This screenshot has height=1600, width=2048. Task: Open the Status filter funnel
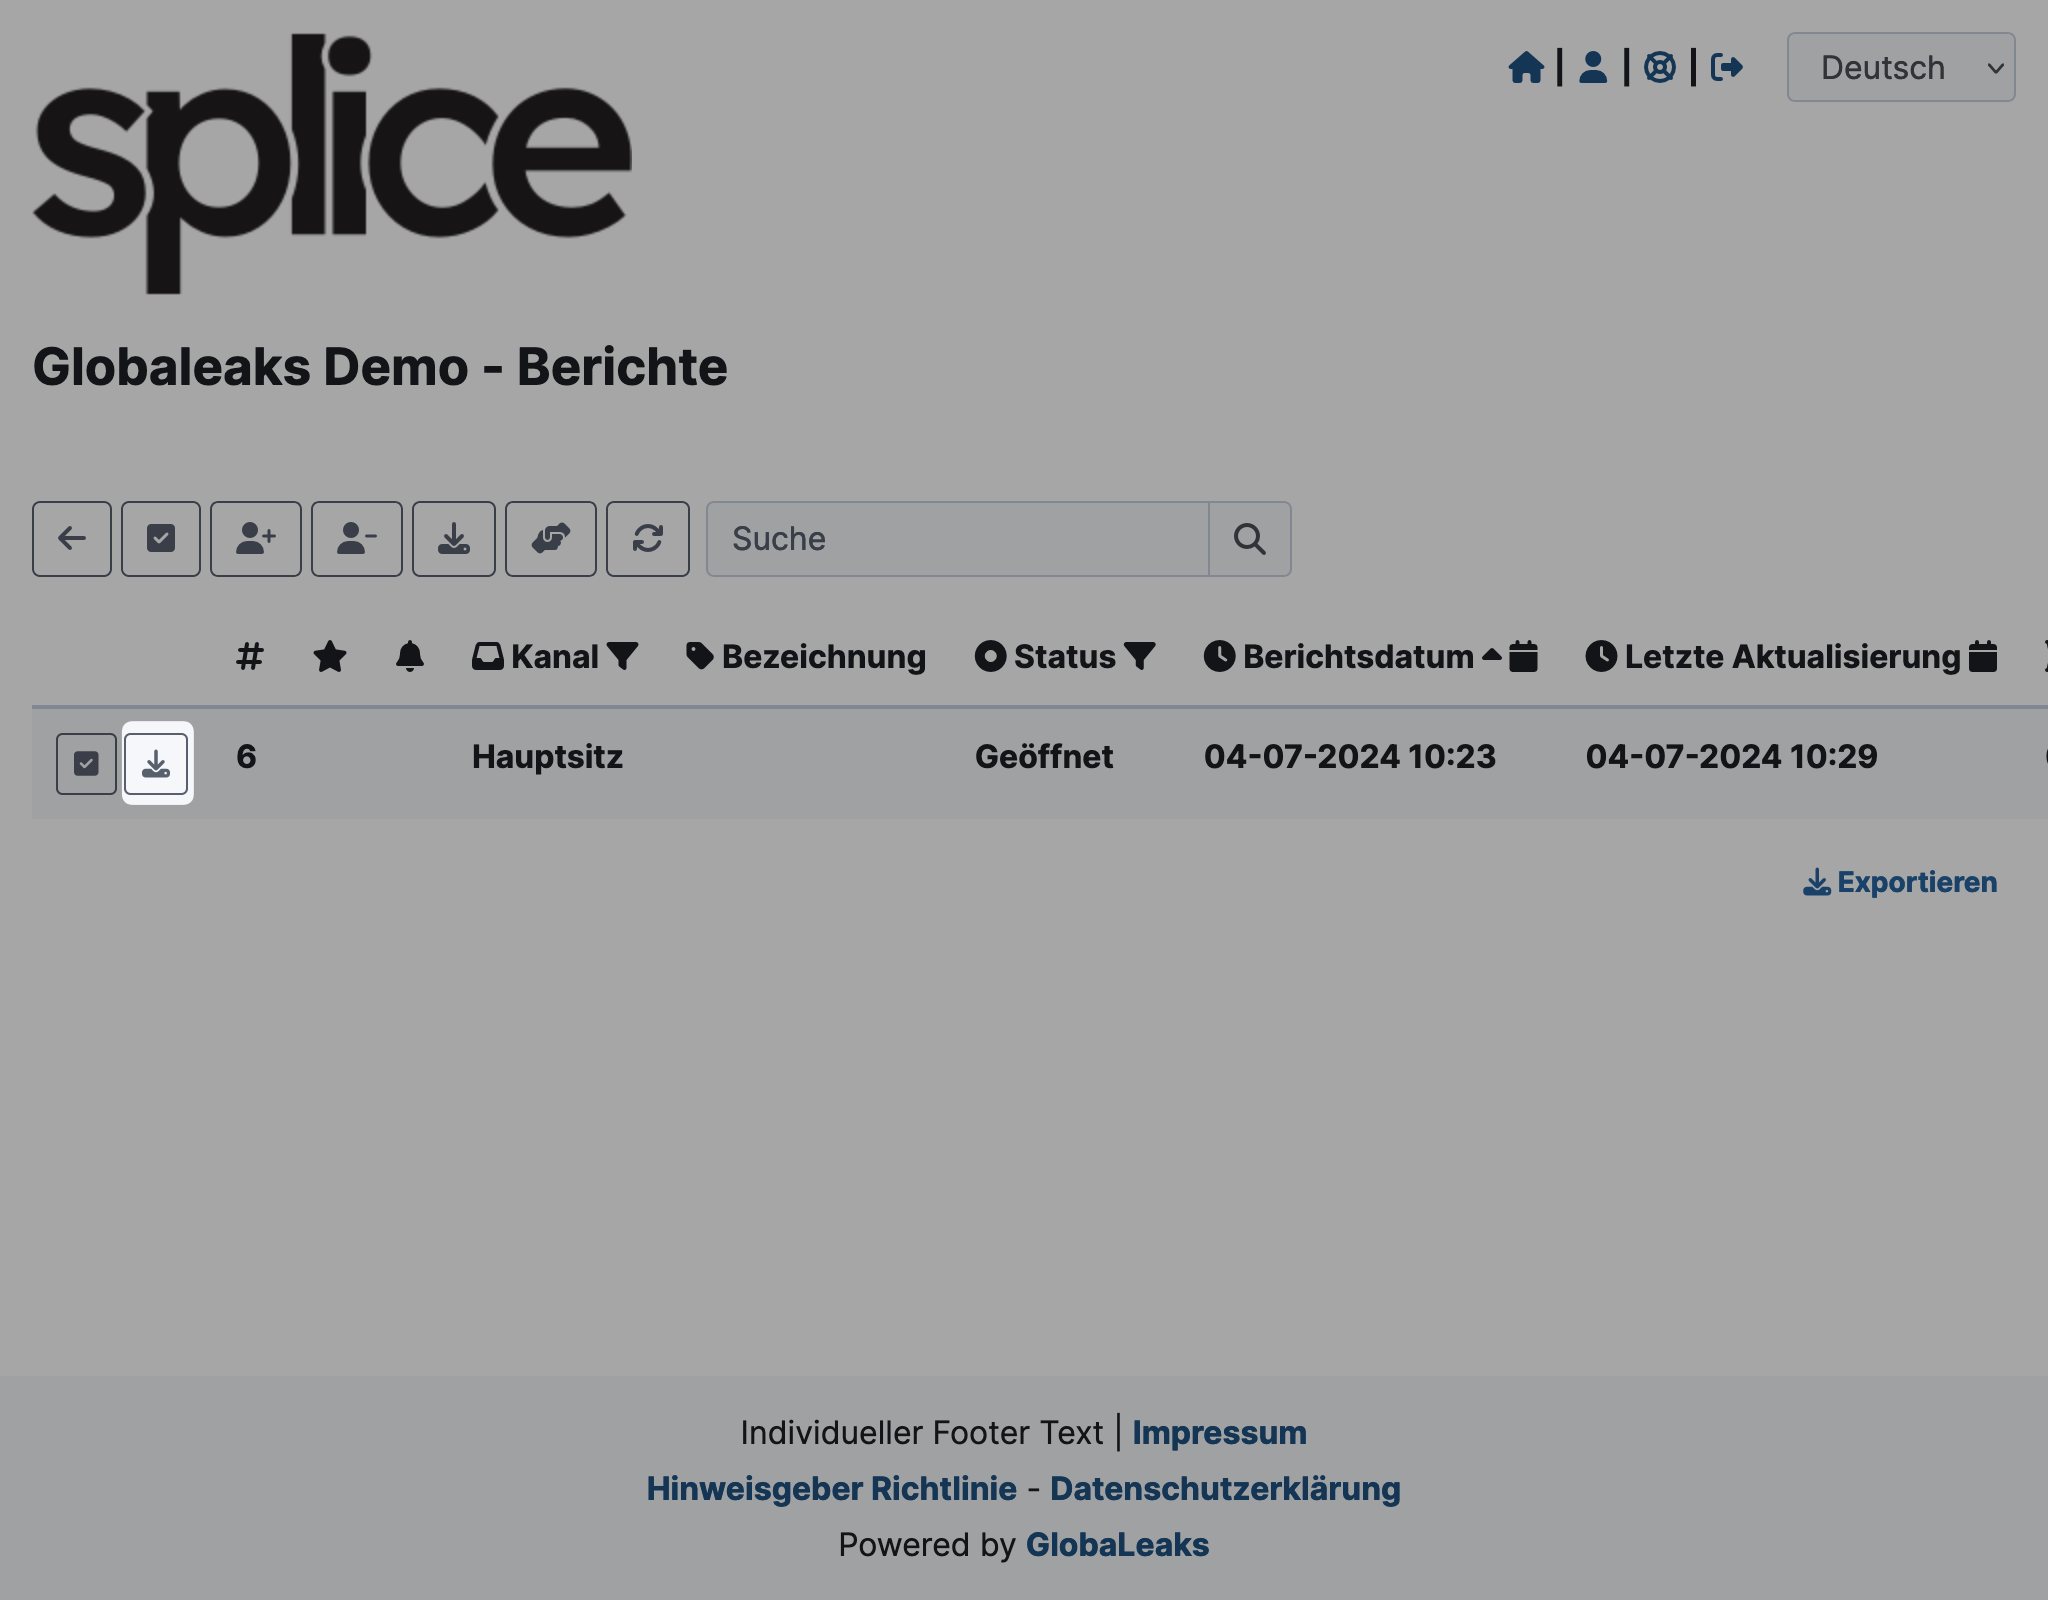coord(1140,657)
